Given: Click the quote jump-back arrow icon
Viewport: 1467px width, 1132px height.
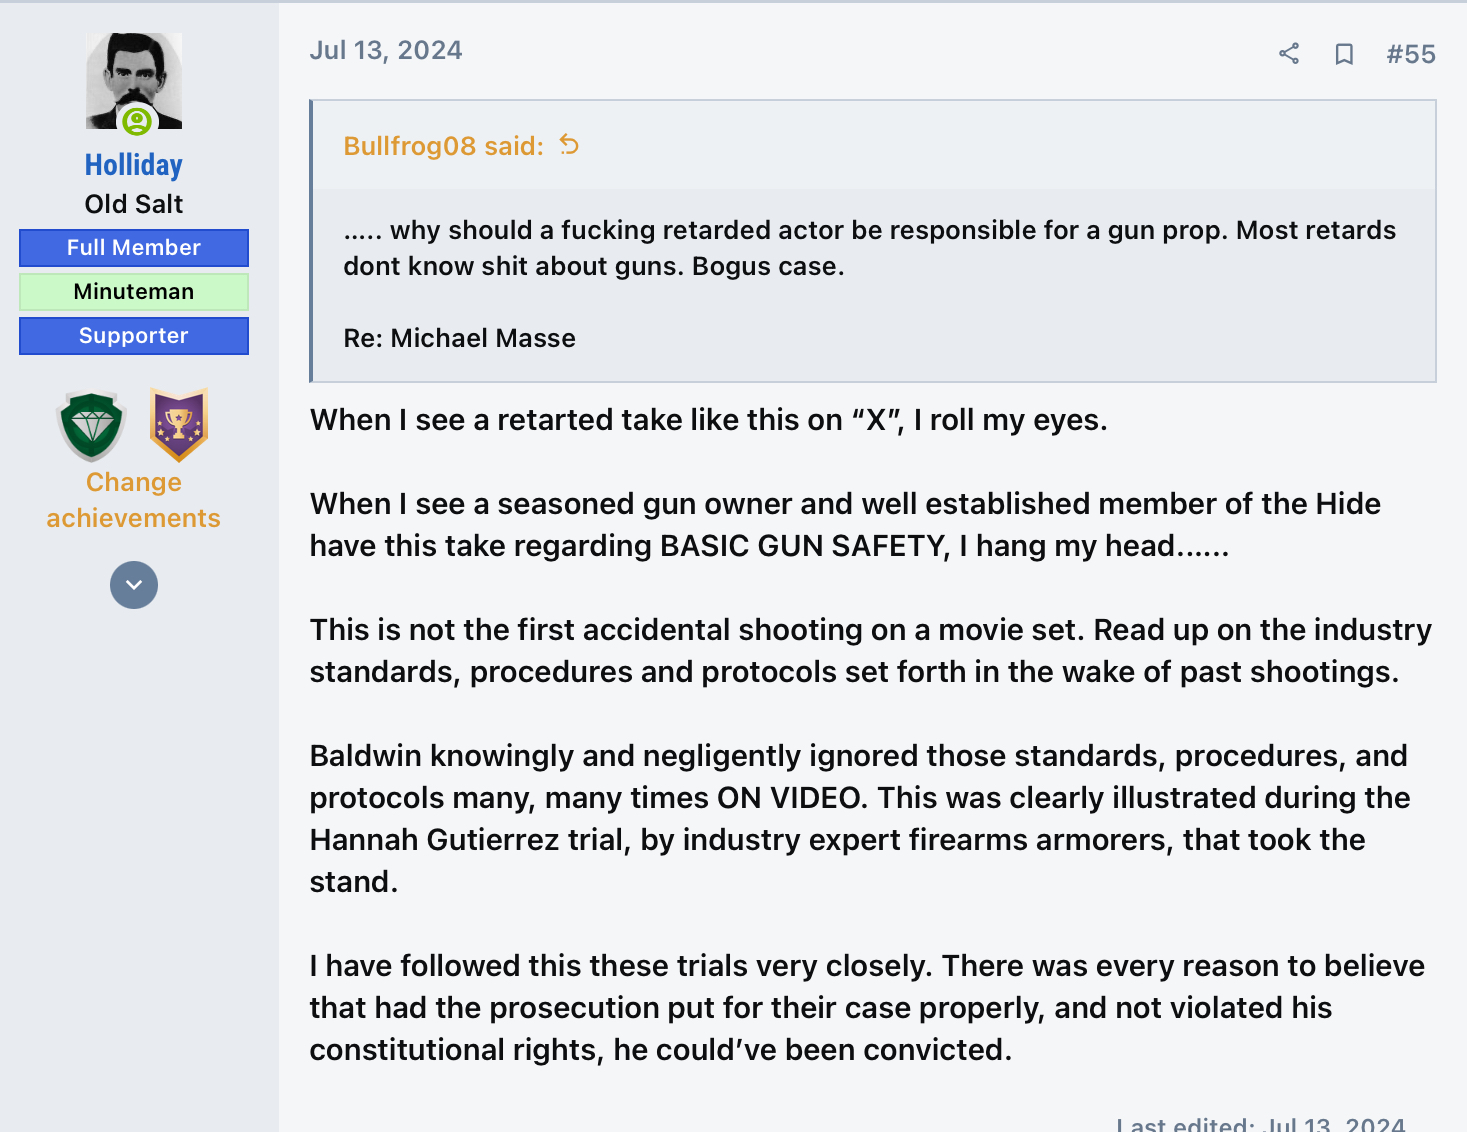Looking at the screenshot, I should tap(569, 145).
